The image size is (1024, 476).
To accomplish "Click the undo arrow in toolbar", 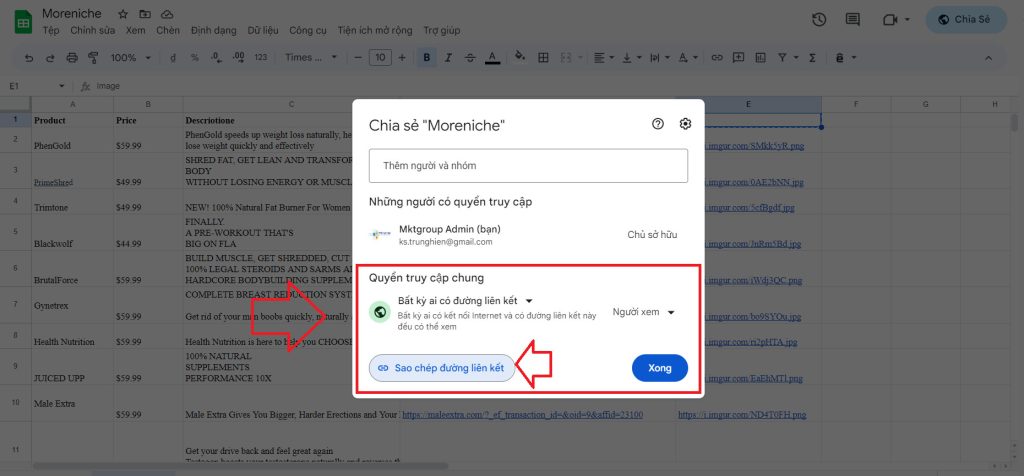I will 28,58.
